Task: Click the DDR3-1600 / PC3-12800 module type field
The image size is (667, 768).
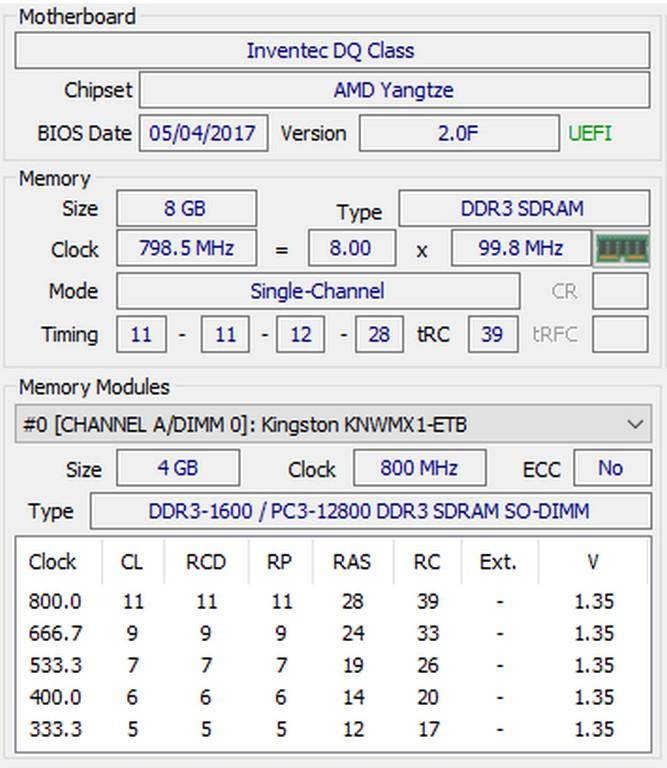Action: (x=369, y=511)
